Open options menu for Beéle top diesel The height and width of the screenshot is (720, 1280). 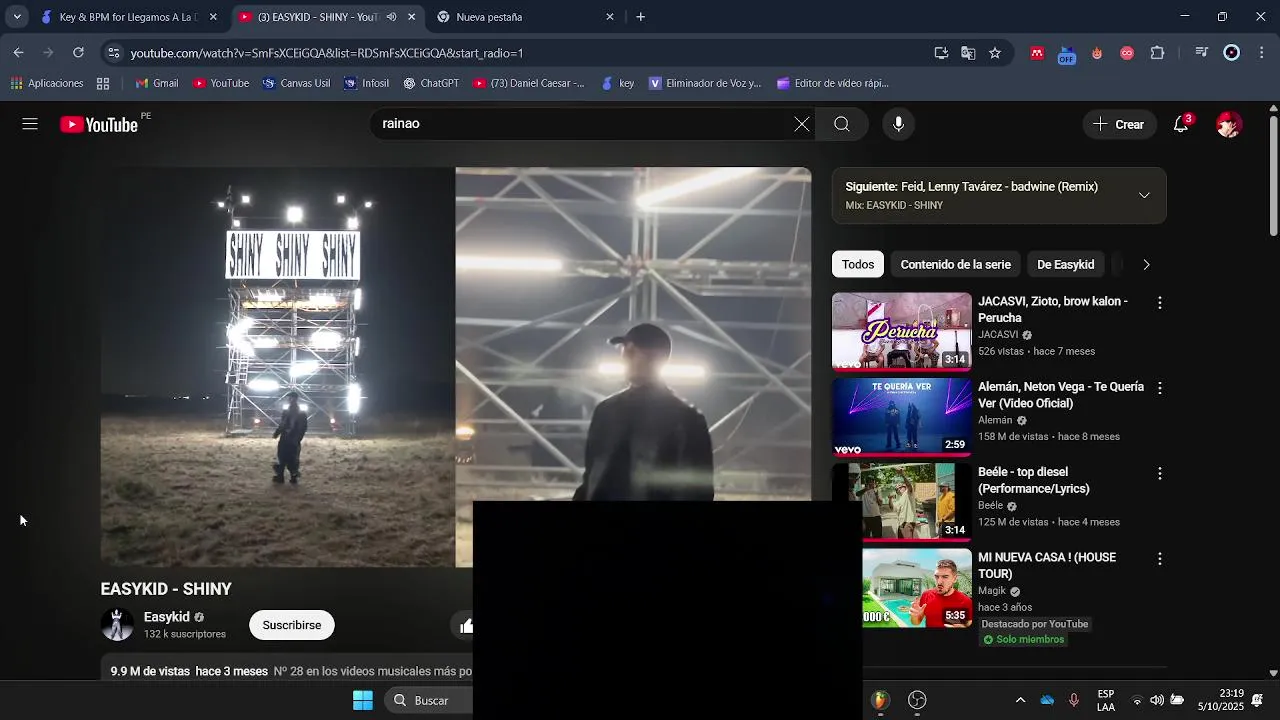(x=1160, y=473)
